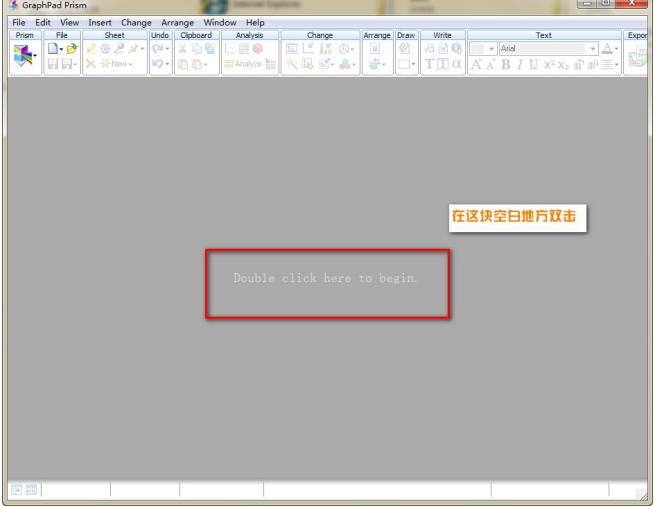654x507 pixels.
Task: Open the Edit menu
Action: tap(43, 23)
